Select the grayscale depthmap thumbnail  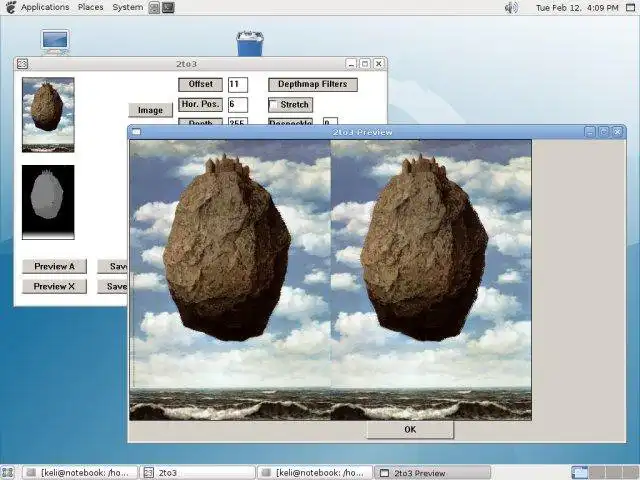click(48, 201)
